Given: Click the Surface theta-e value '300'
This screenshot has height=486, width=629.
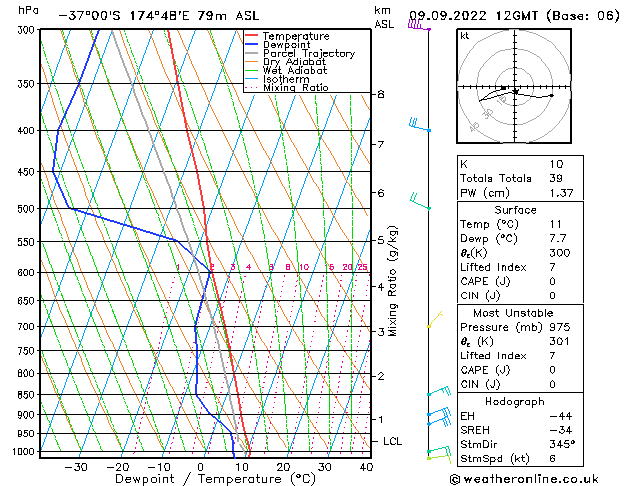Looking at the screenshot, I should (560, 253).
